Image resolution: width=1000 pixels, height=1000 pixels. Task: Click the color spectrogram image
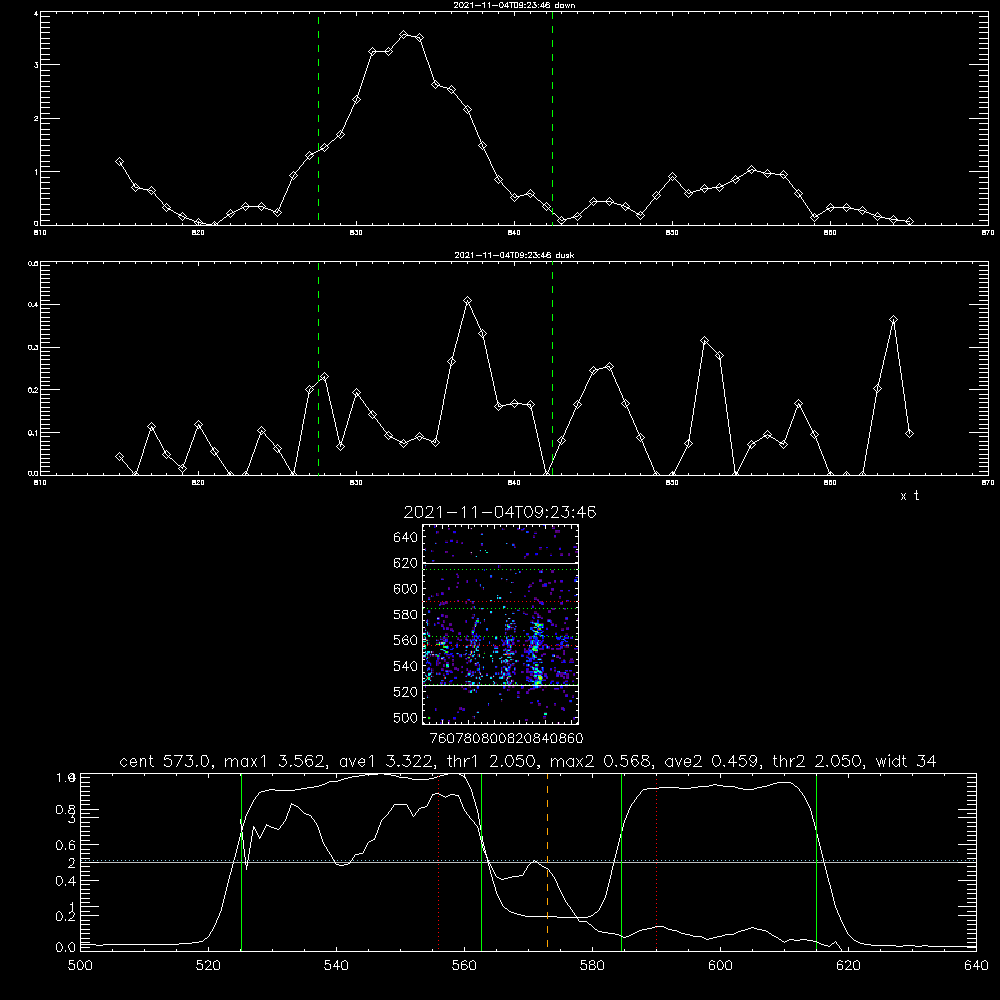pyautogui.click(x=501, y=624)
